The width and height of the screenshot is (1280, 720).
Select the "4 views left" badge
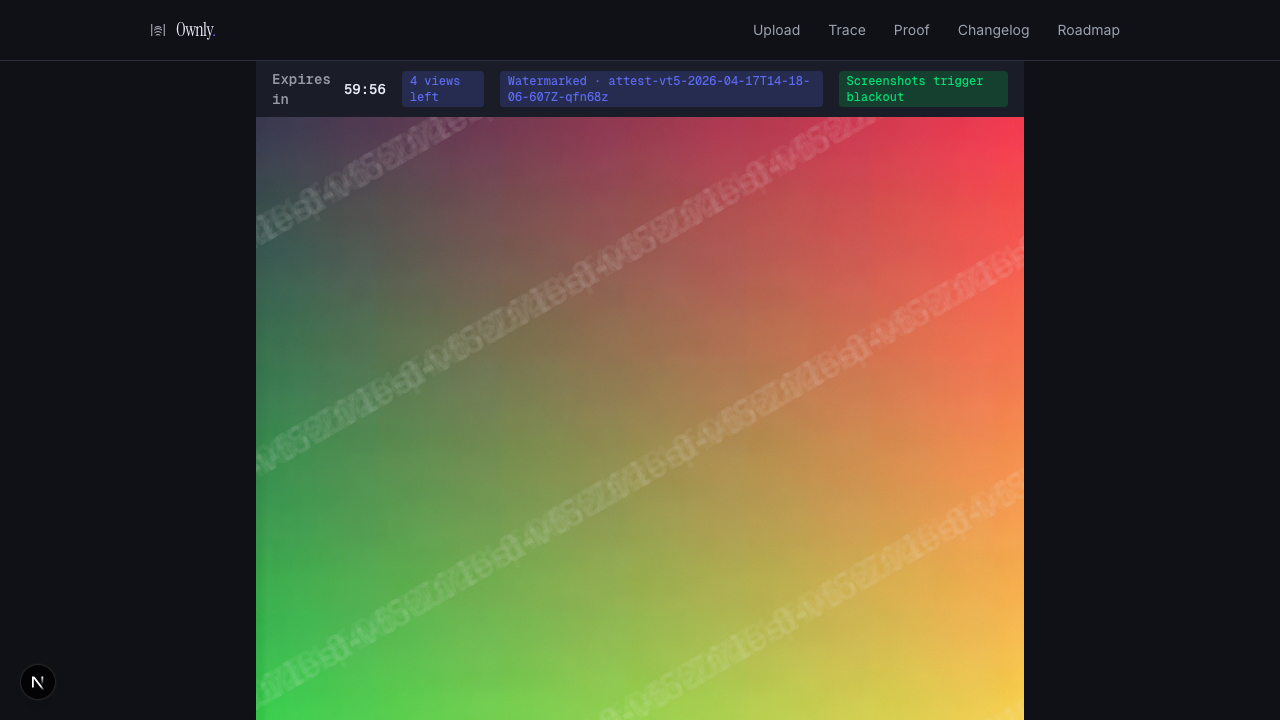pyautogui.click(x=442, y=89)
